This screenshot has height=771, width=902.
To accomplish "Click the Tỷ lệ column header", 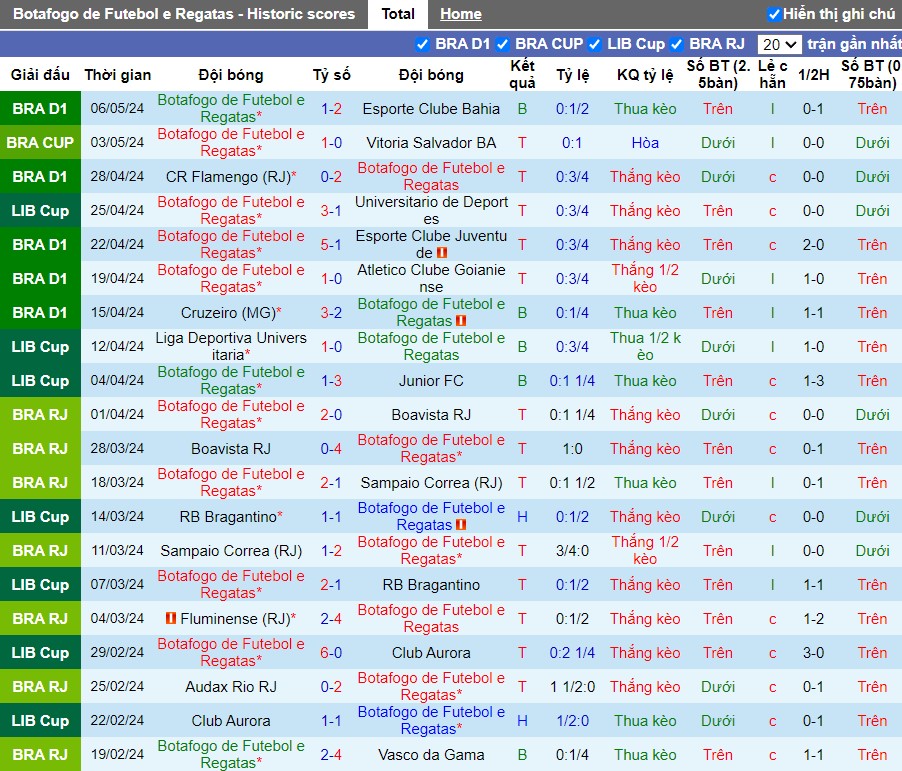I will tap(572, 75).
